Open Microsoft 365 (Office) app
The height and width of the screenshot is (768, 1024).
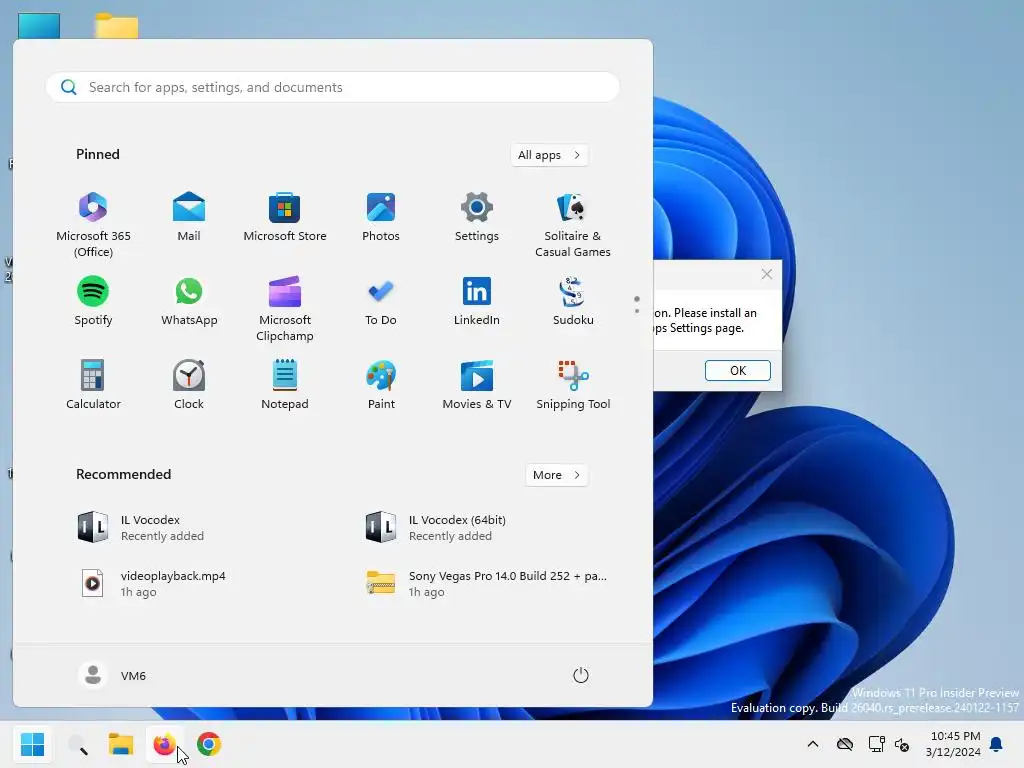tap(93, 224)
